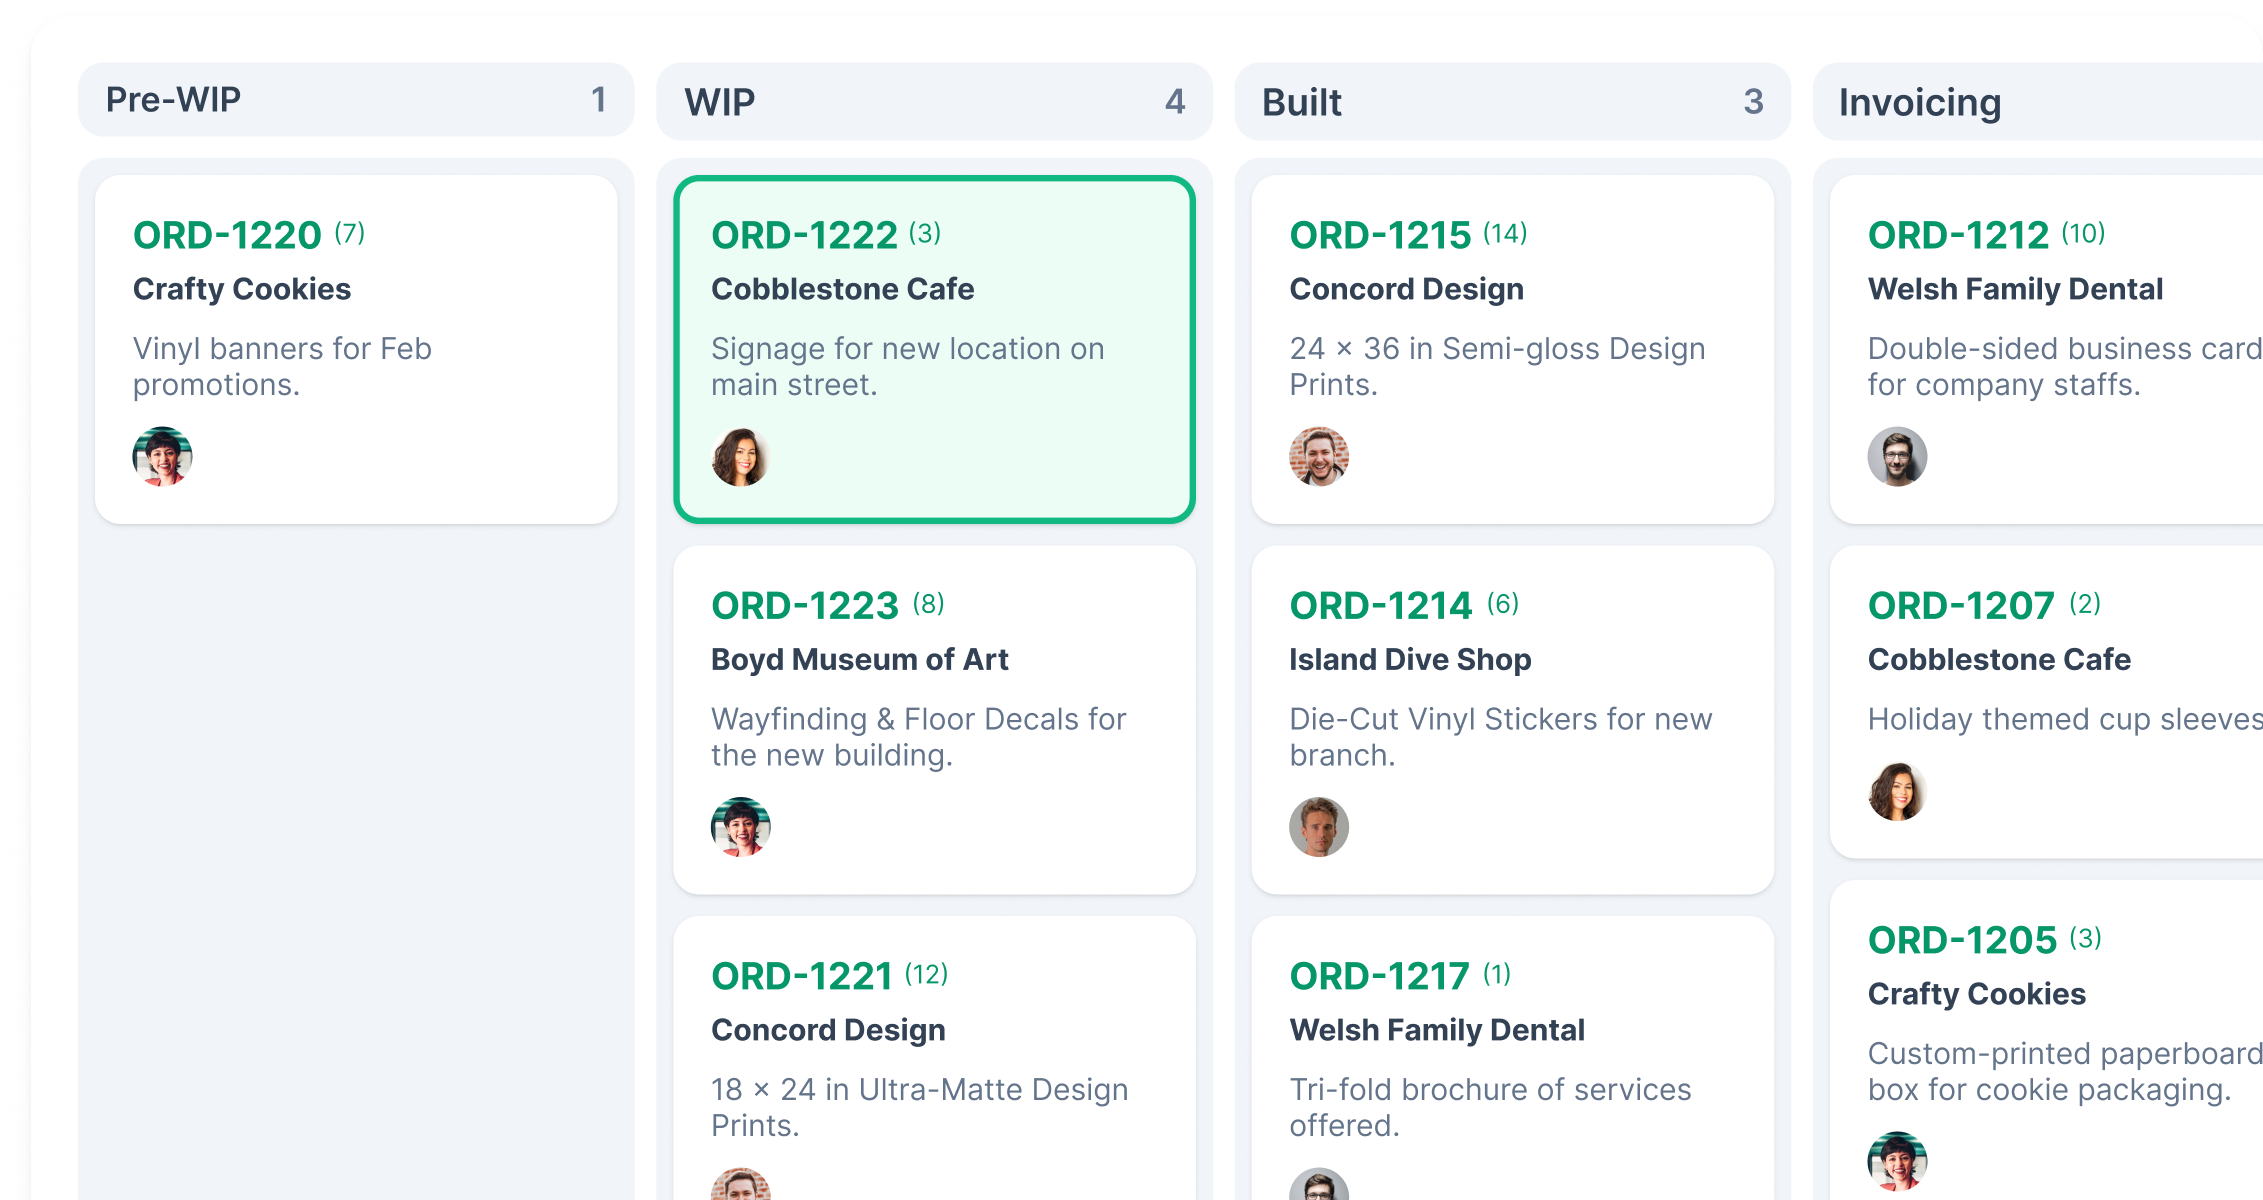
Task: Select the Invoicing column header
Action: (x=1919, y=102)
